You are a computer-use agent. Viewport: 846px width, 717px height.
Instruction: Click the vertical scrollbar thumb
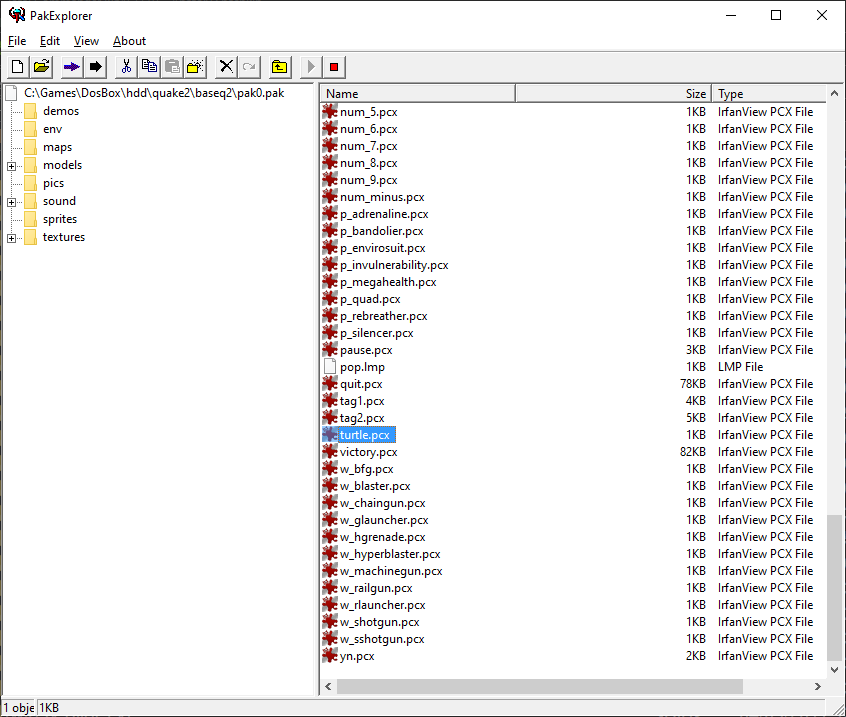pos(834,588)
